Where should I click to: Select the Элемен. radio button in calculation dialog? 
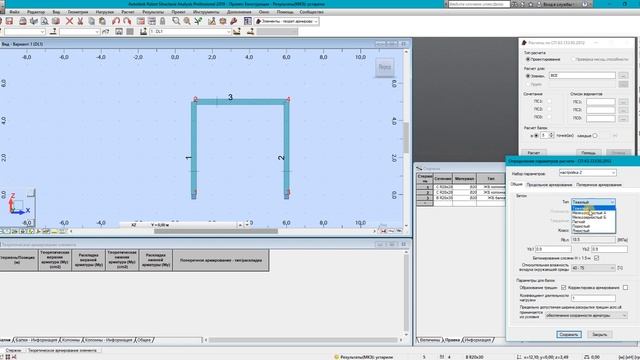[527, 76]
